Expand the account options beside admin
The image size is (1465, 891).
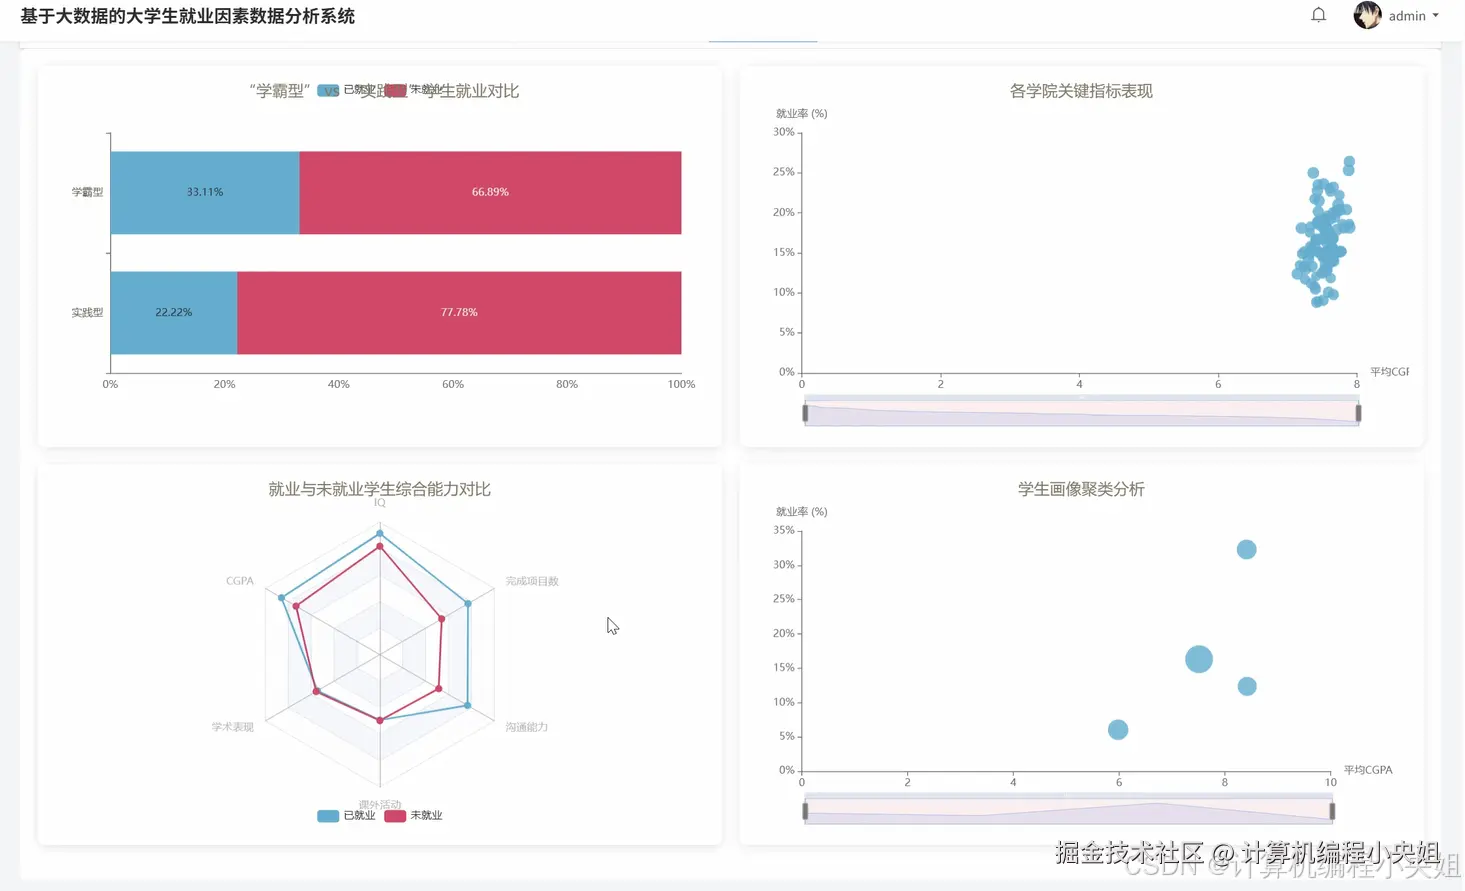[x=1436, y=15]
